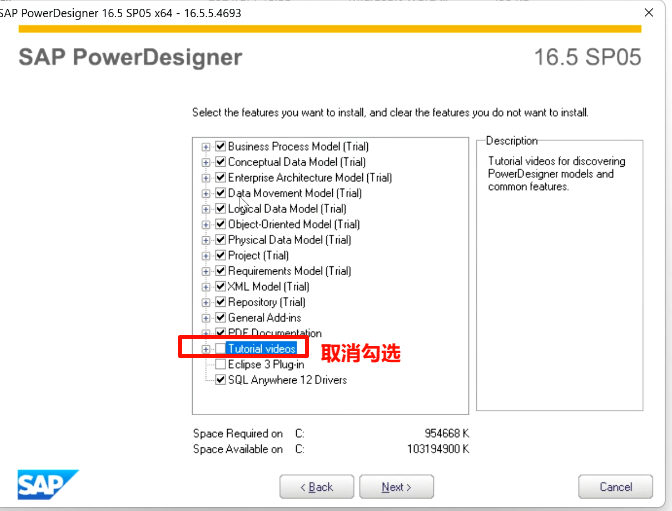This screenshot has height=511, width=672.
Task: Select the General Add-ins tree item
Action: point(264,318)
